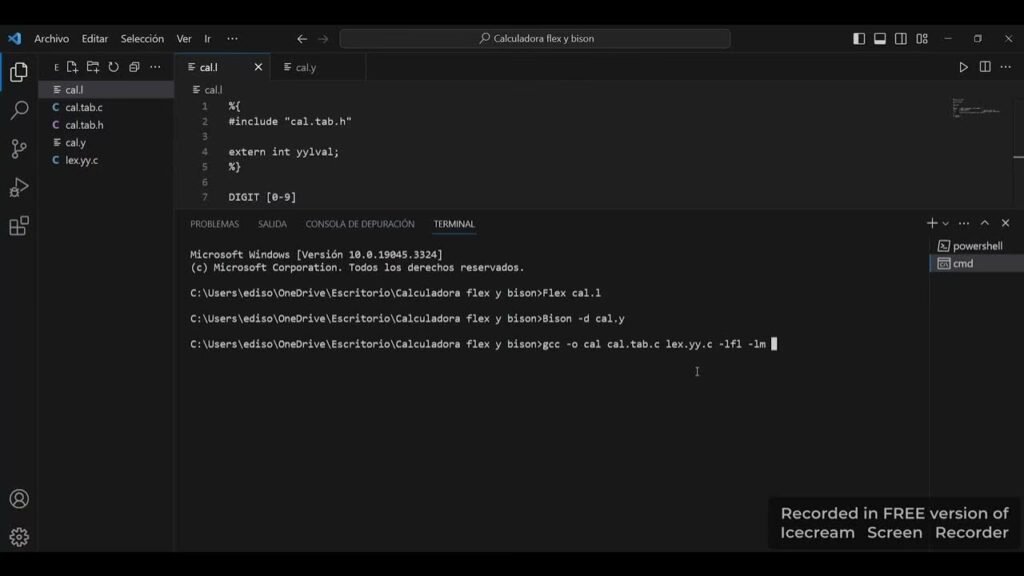Open the Source Control view
This screenshot has width=1024, height=576.
point(18,149)
